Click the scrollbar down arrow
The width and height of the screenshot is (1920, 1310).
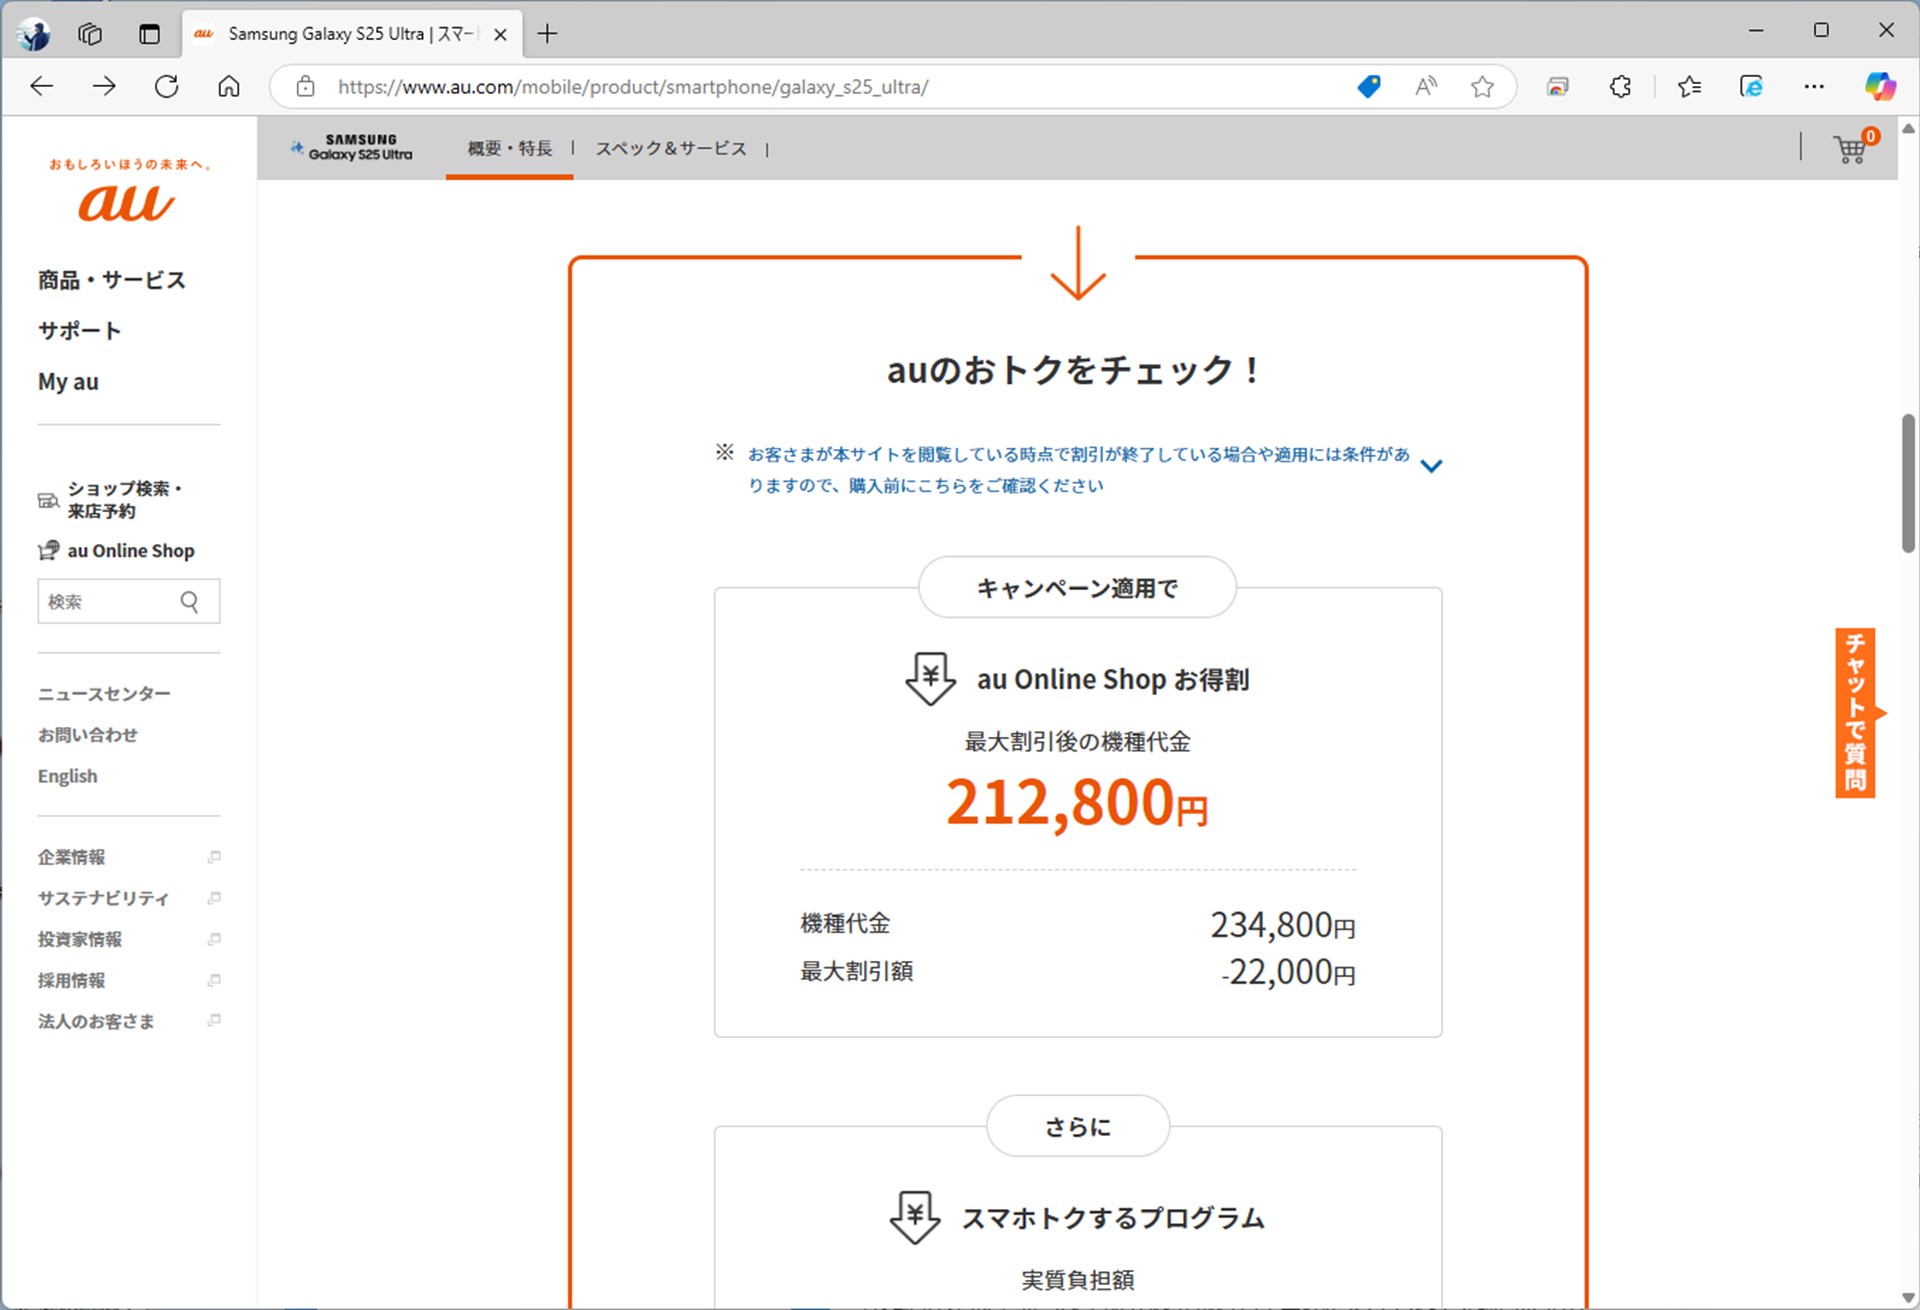tap(1908, 1298)
